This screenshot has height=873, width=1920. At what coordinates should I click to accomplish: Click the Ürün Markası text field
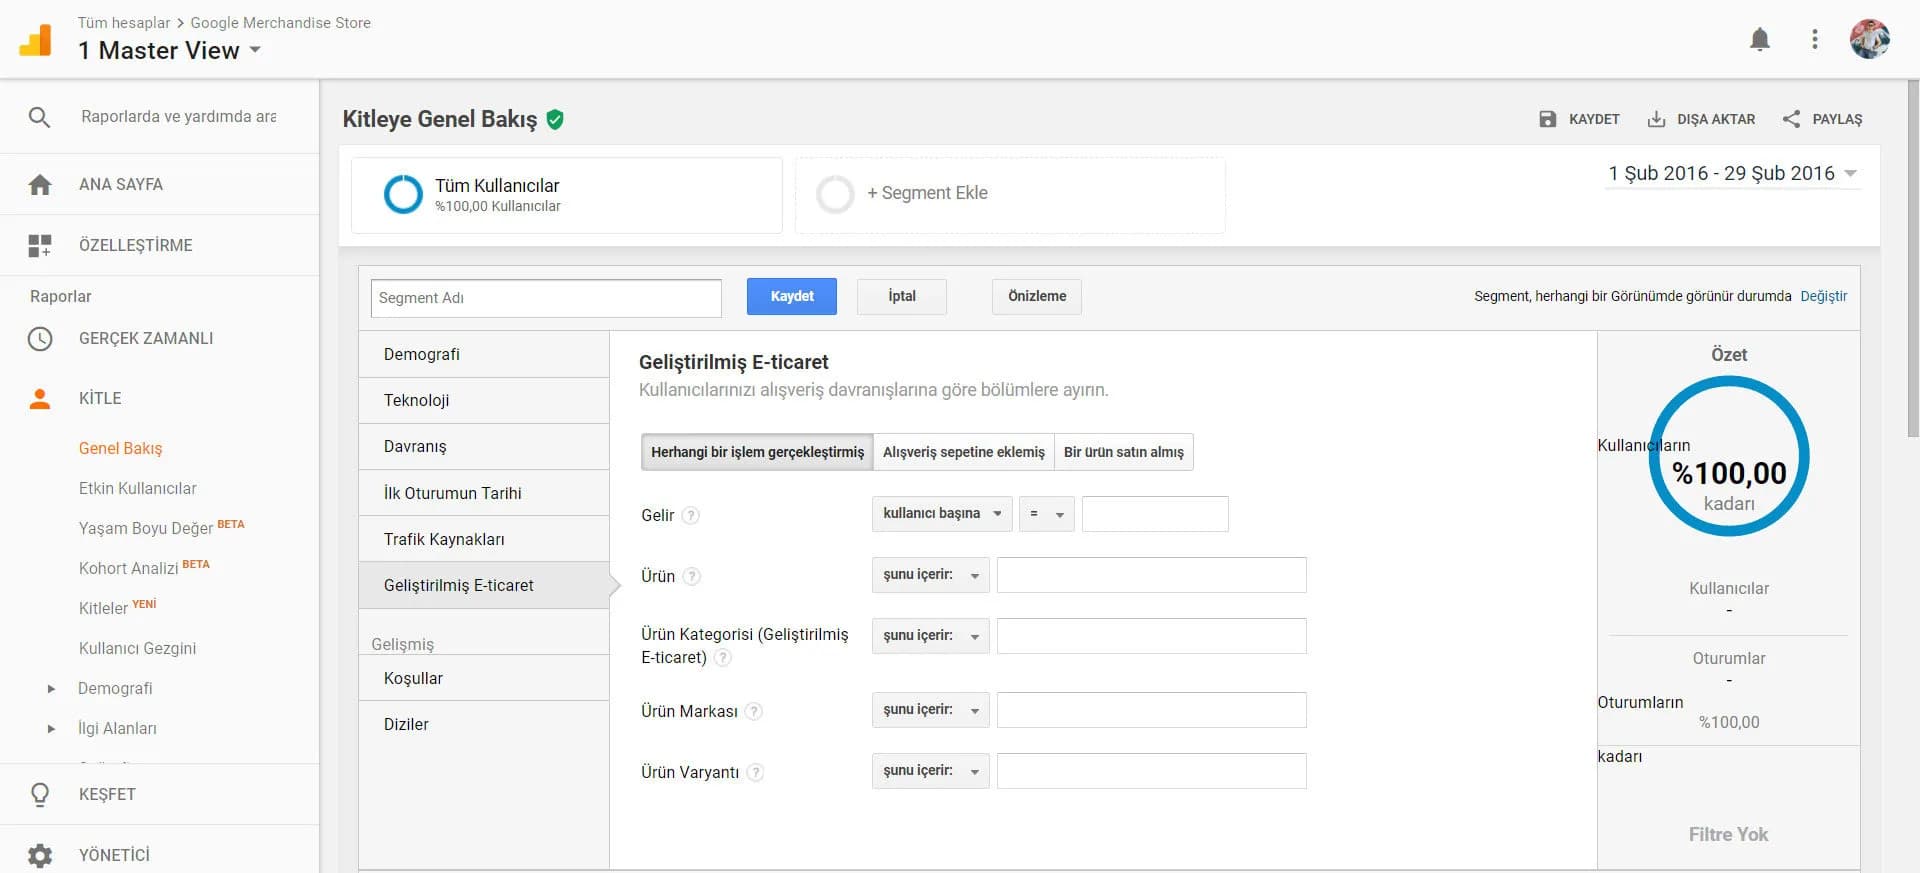[1152, 710]
